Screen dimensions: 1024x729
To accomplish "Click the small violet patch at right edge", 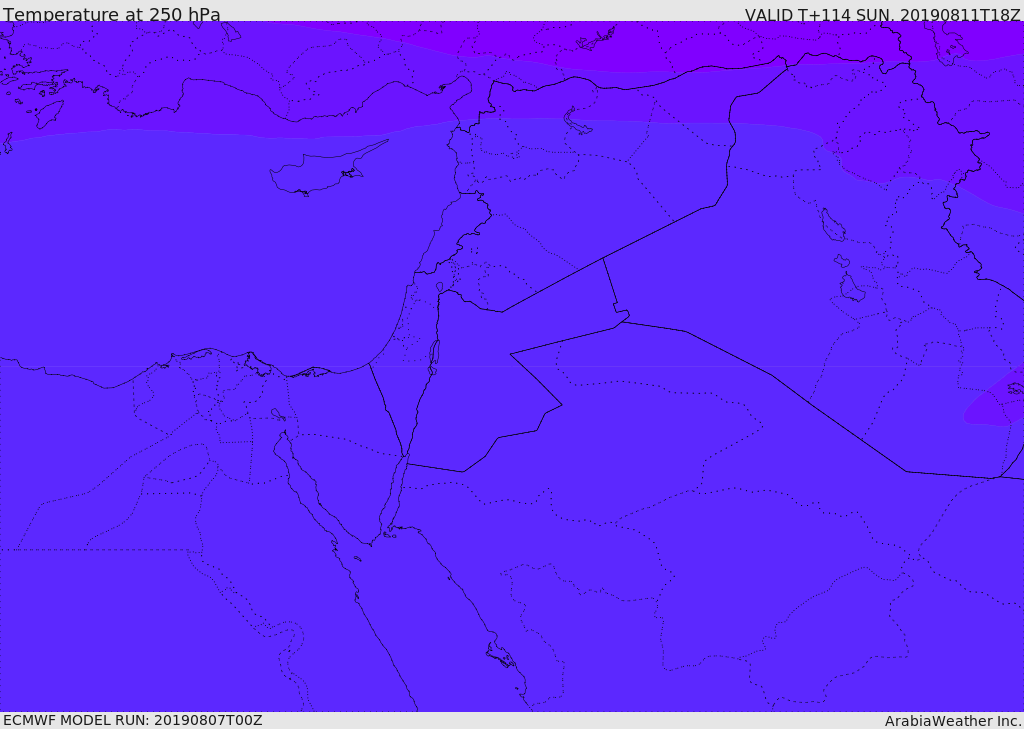I will click(x=995, y=402).
